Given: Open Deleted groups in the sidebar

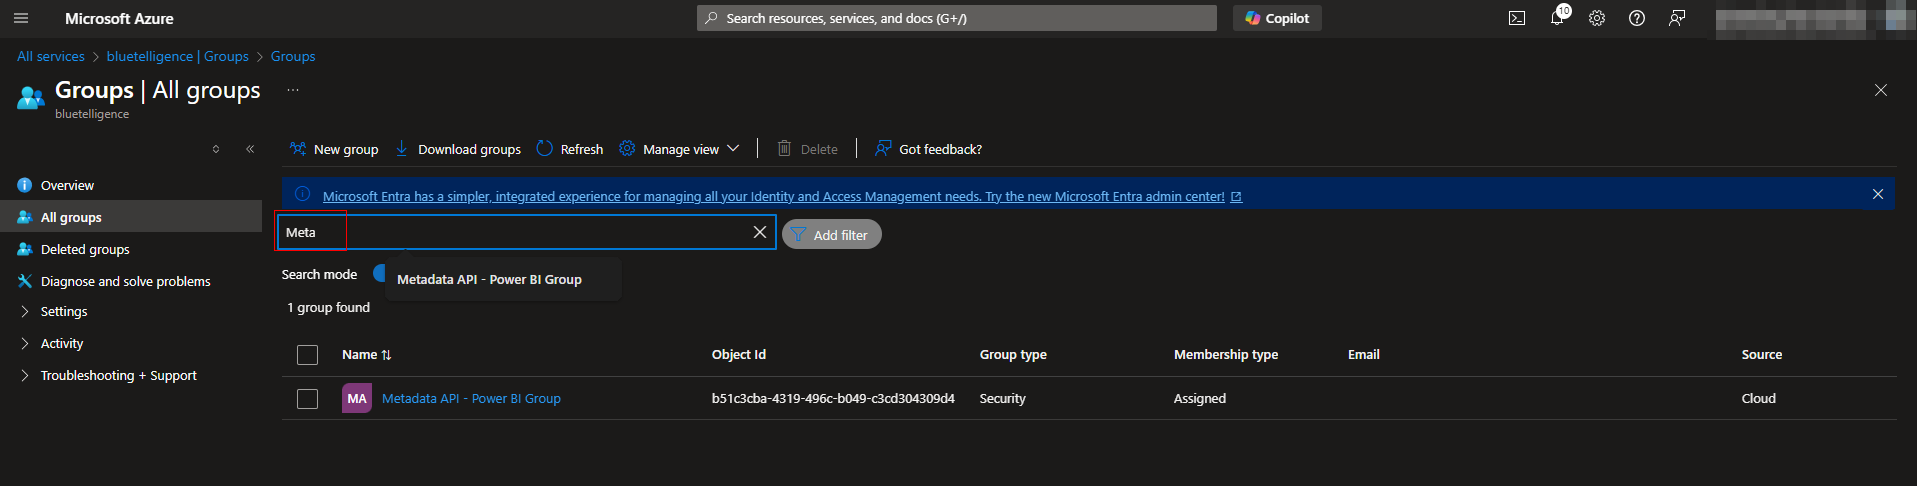Looking at the screenshot, I should (85, 250).
